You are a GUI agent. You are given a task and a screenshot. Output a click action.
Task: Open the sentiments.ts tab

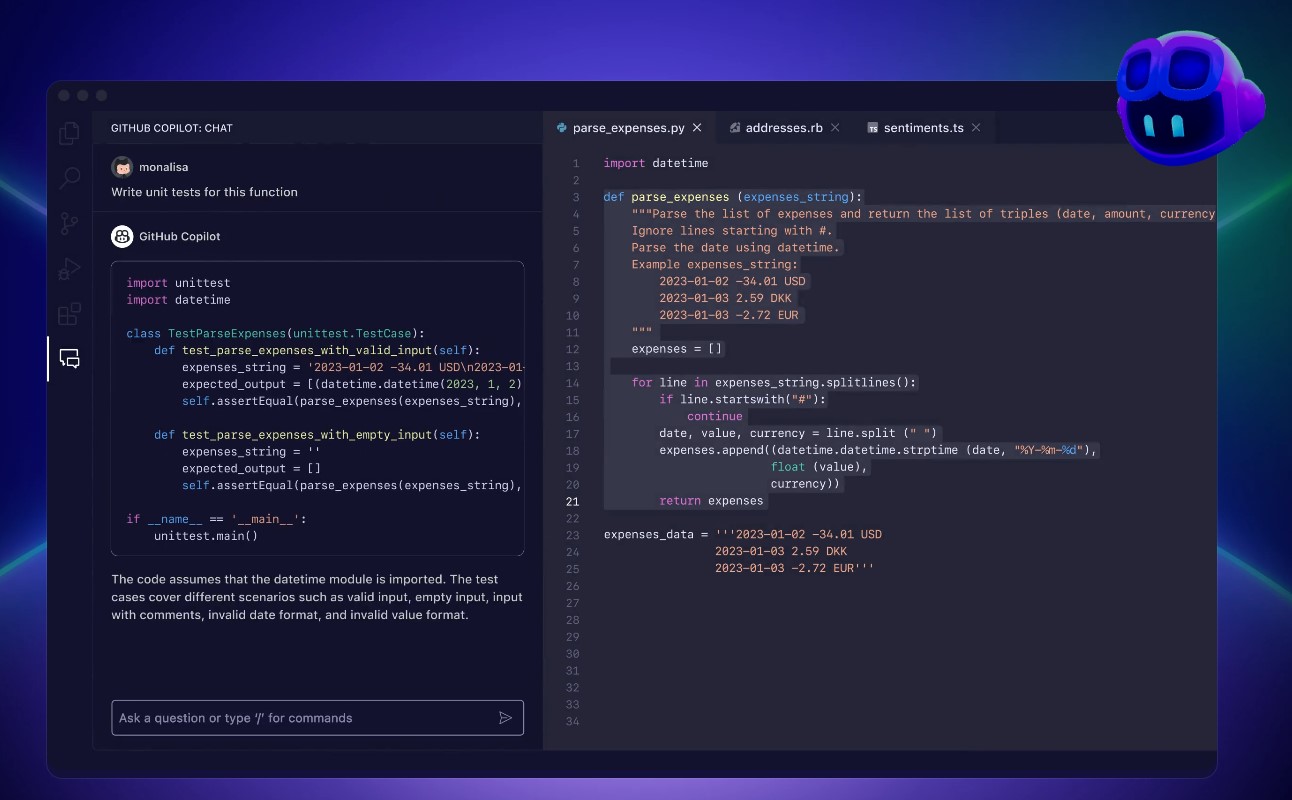(923, 128)
